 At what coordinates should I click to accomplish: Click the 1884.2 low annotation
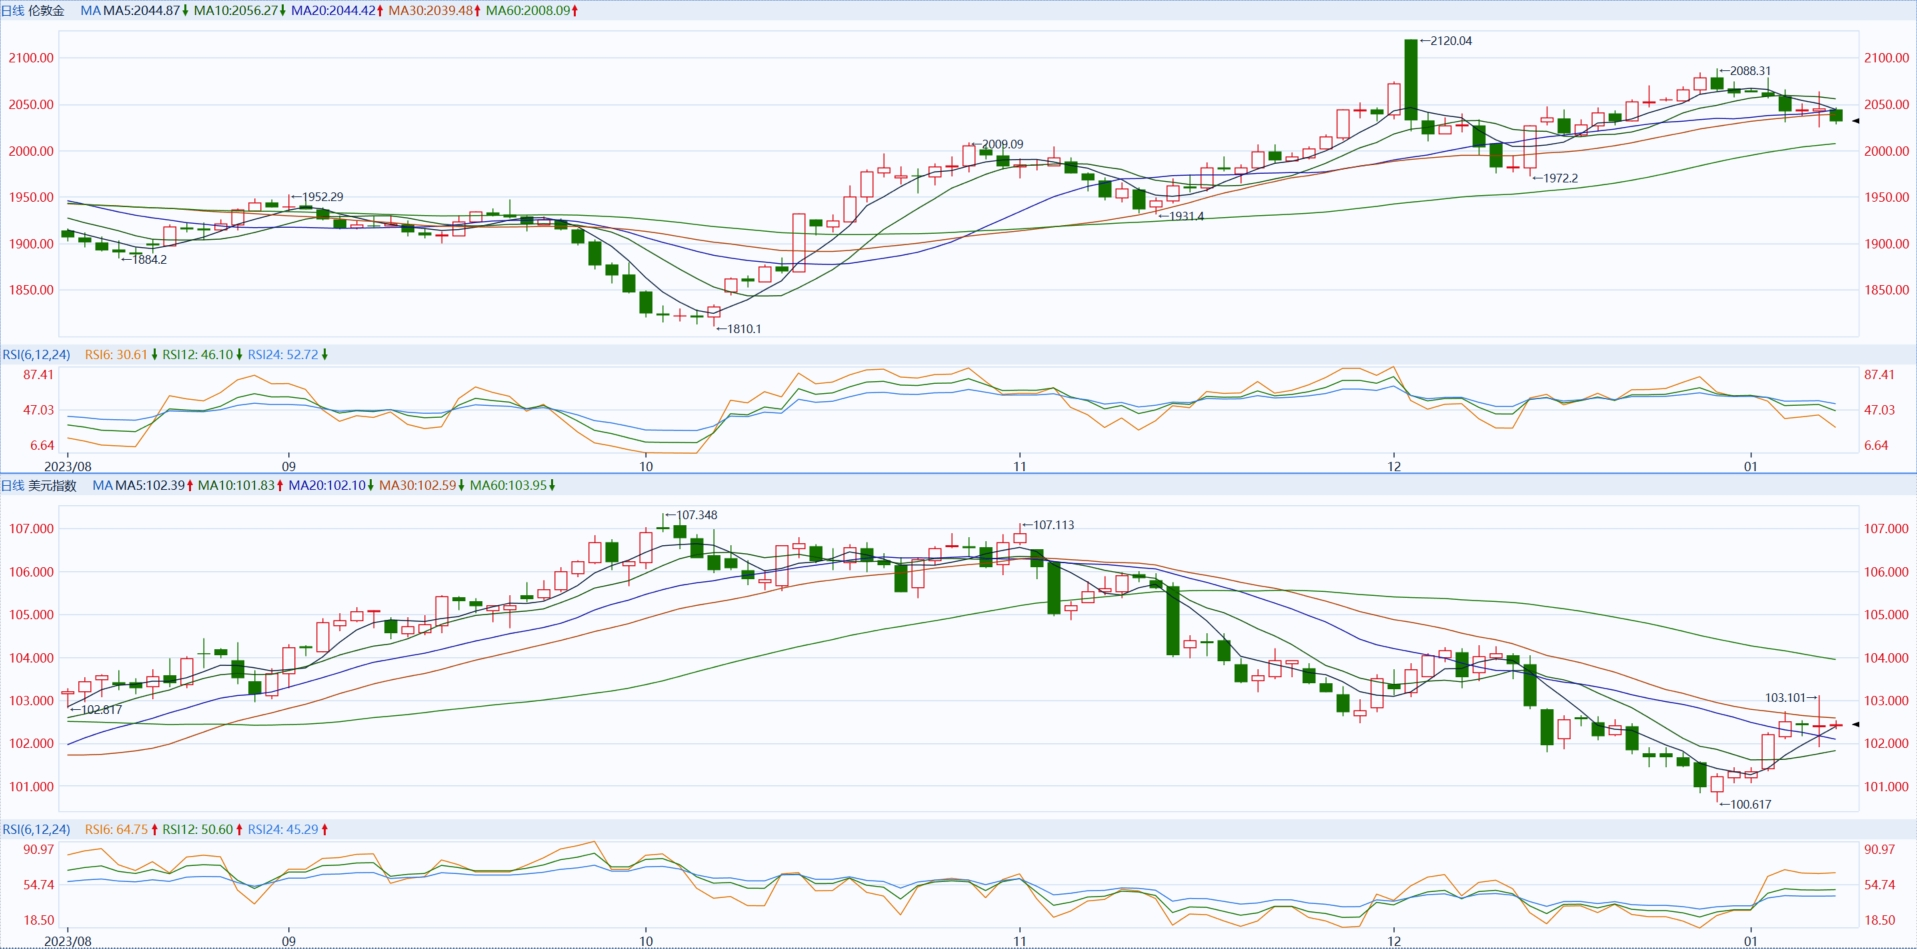coord(150,259)
